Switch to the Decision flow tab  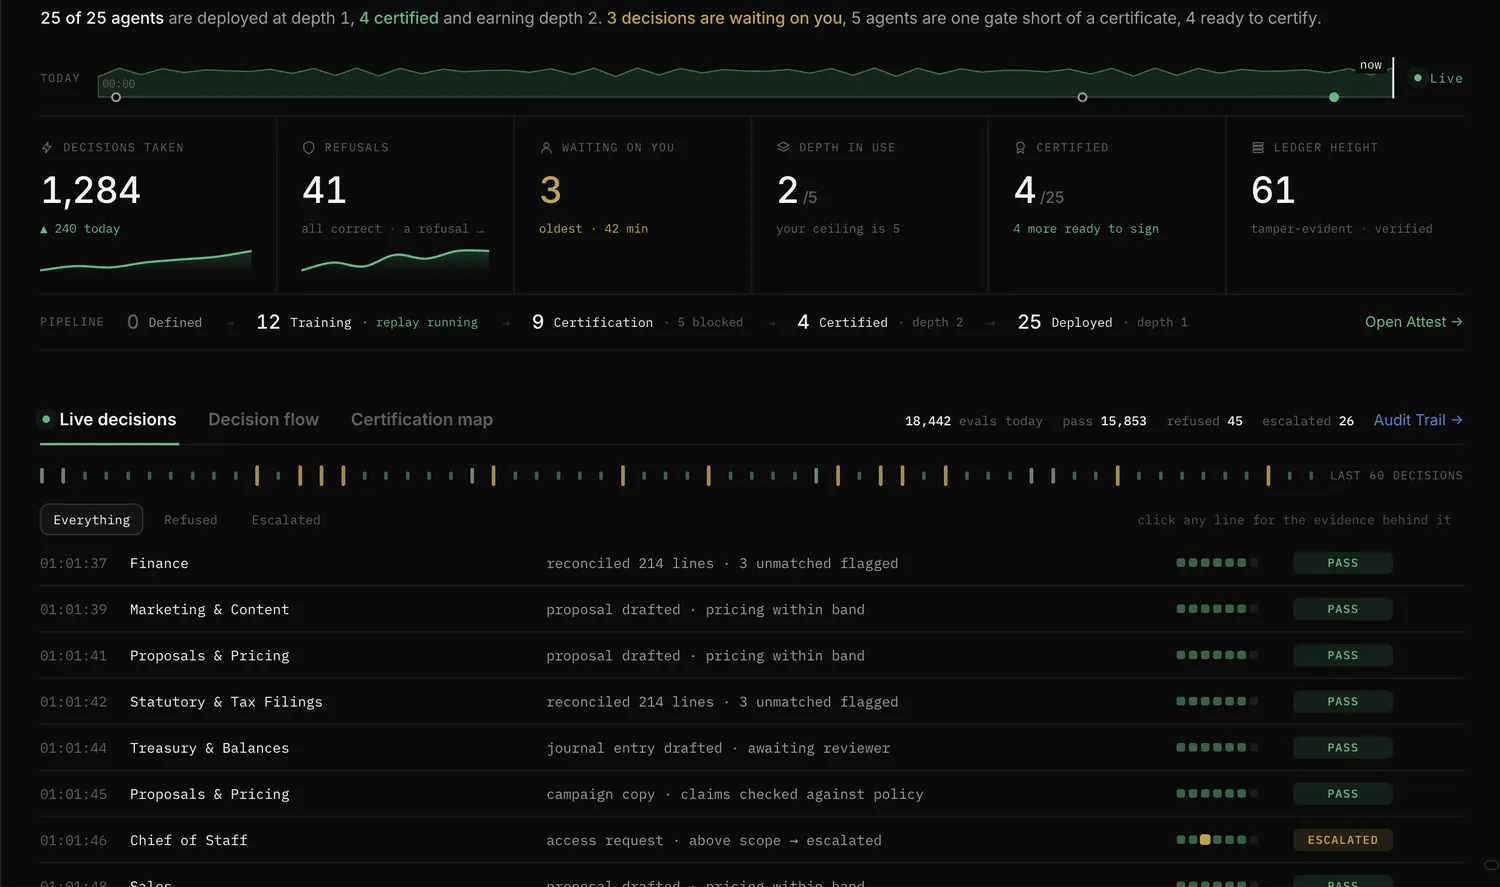(x=264, y=420)
